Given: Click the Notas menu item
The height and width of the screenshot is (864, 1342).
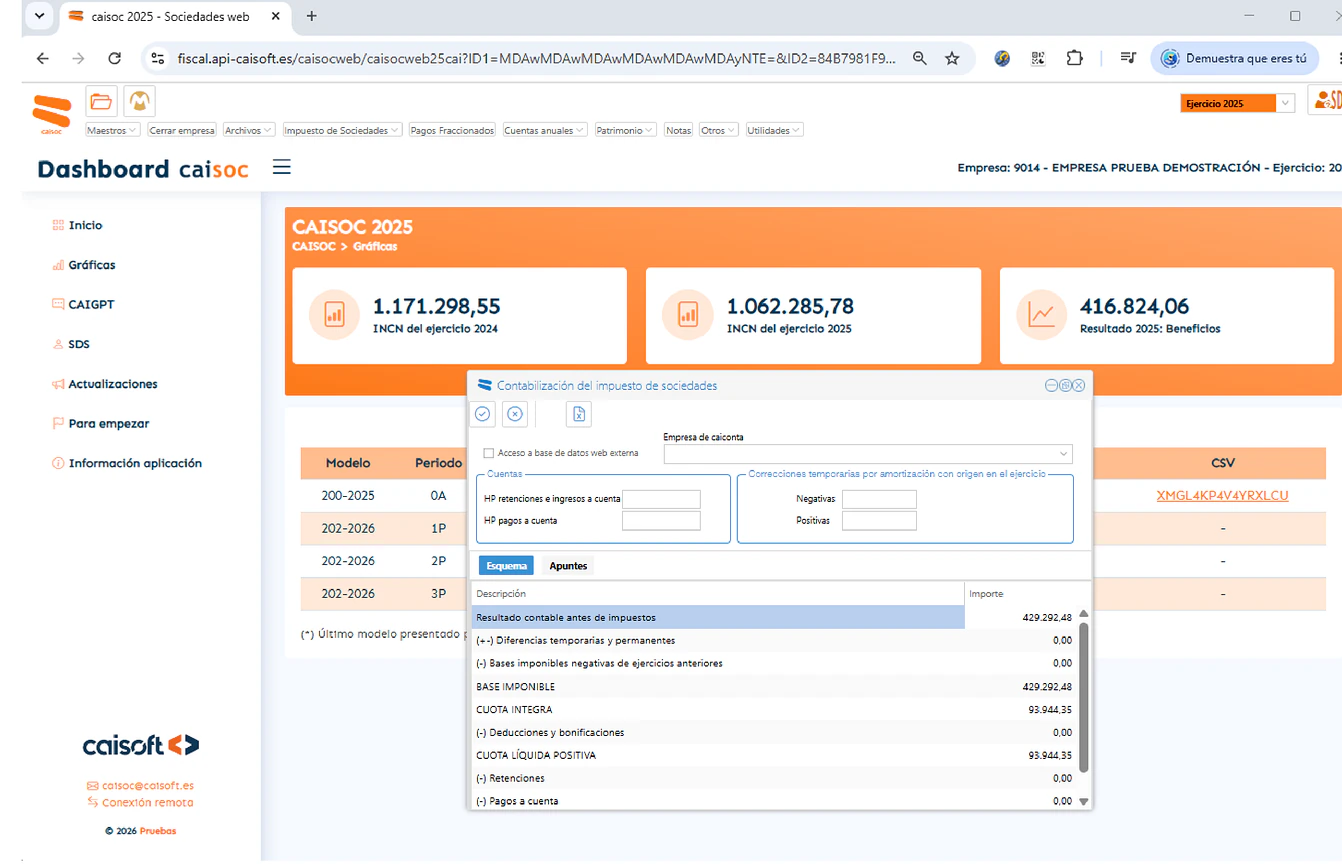Looking at the screenshot, I should tap(678, 130).
